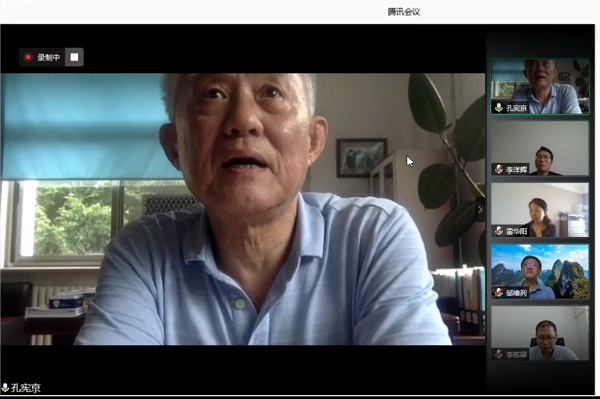Viewport: 600px width, 399px height.
Task: Click the muted microphone icon beside 雷华阳
Action: coord(499,231)
